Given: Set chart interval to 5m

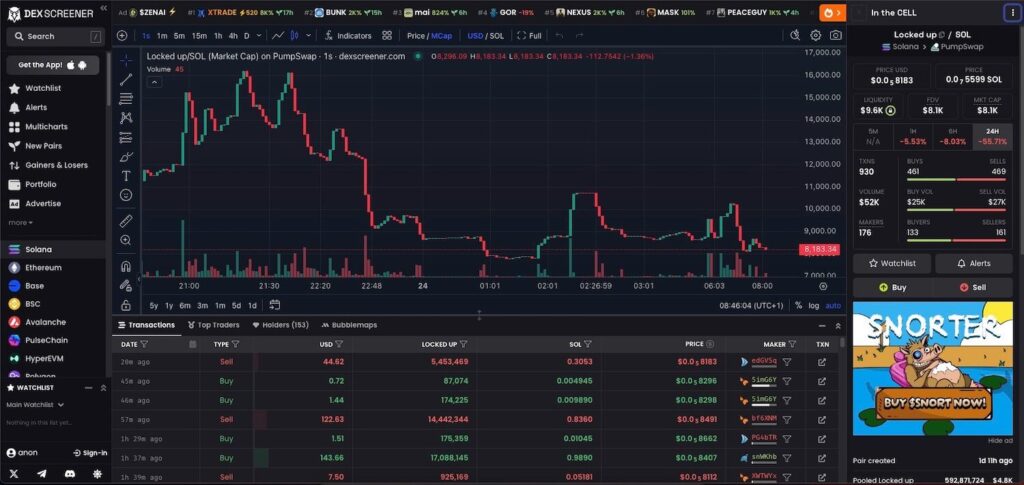Looking at the screenshot, I should click(x=179, y=36).
